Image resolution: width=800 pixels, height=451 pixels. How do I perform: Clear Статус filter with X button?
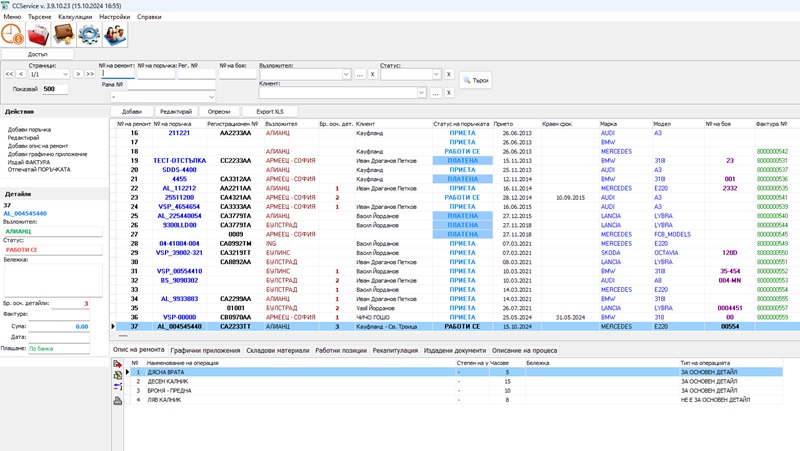[x=448, y=74]
